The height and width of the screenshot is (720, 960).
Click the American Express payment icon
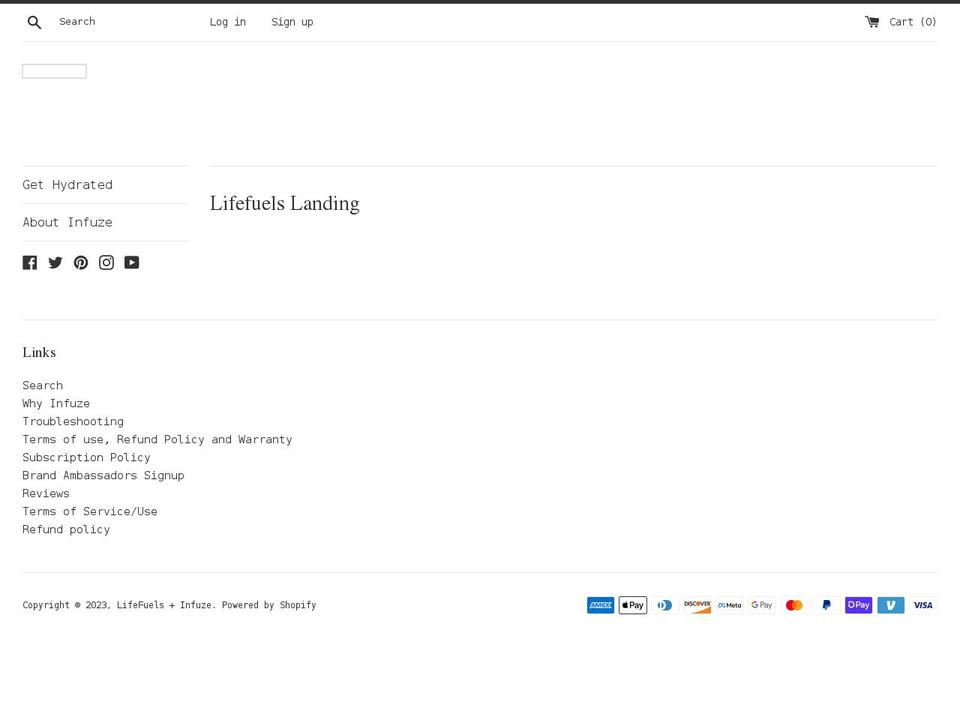(x=601, y=605)
